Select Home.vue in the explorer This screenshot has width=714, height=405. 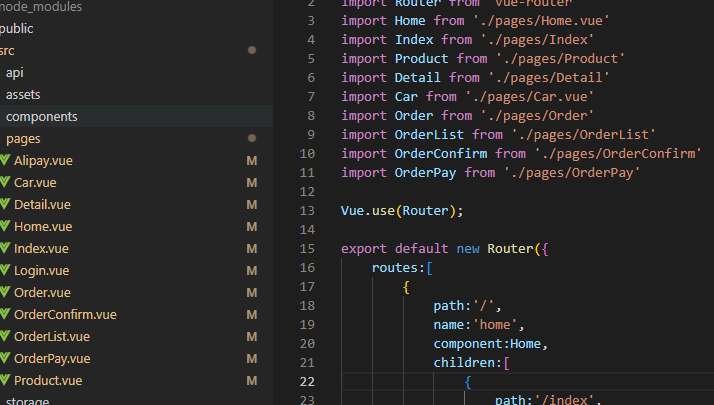pyautogui.click(x=43, y=226)
